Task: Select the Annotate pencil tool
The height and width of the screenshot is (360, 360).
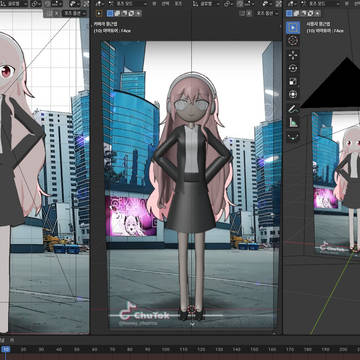Action: click(293, 109)
